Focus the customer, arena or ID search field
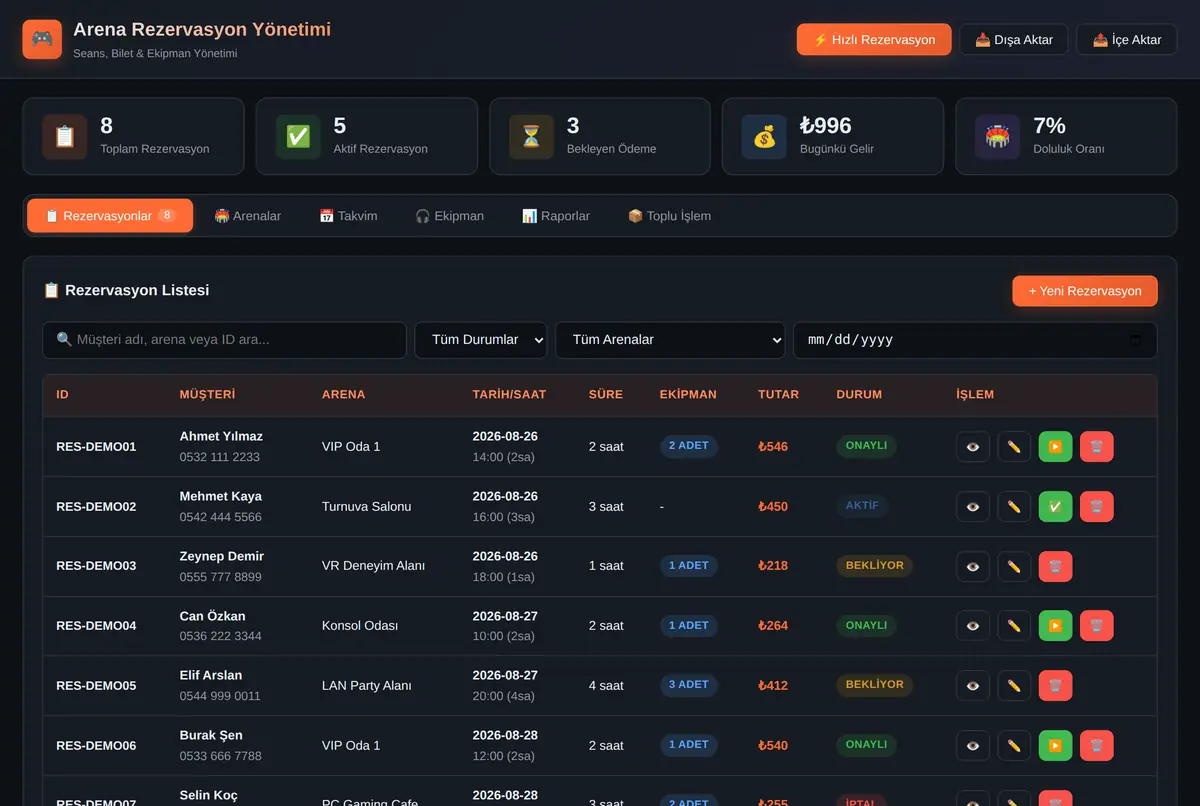Screen dimensions: 1200x806 225,340
